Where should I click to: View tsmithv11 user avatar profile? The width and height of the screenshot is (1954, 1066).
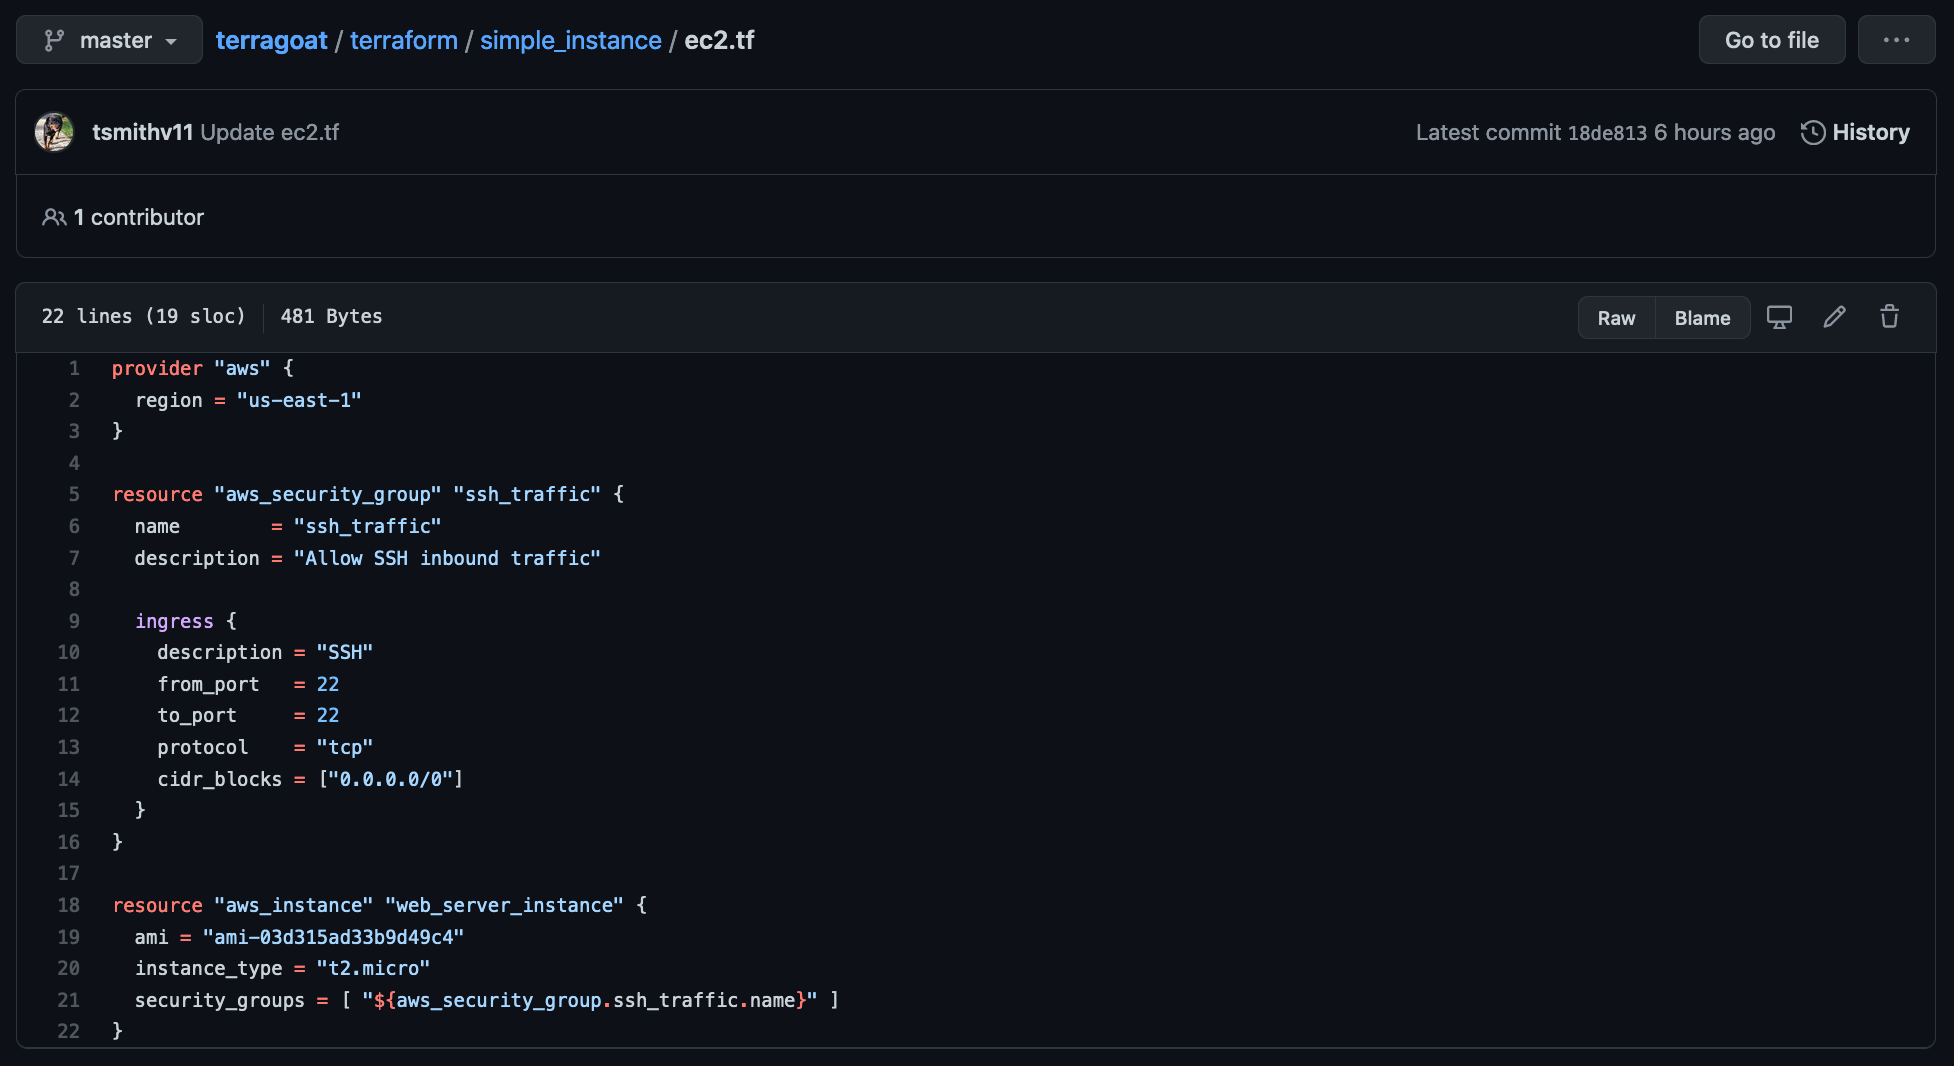click(x=54, y=132)
